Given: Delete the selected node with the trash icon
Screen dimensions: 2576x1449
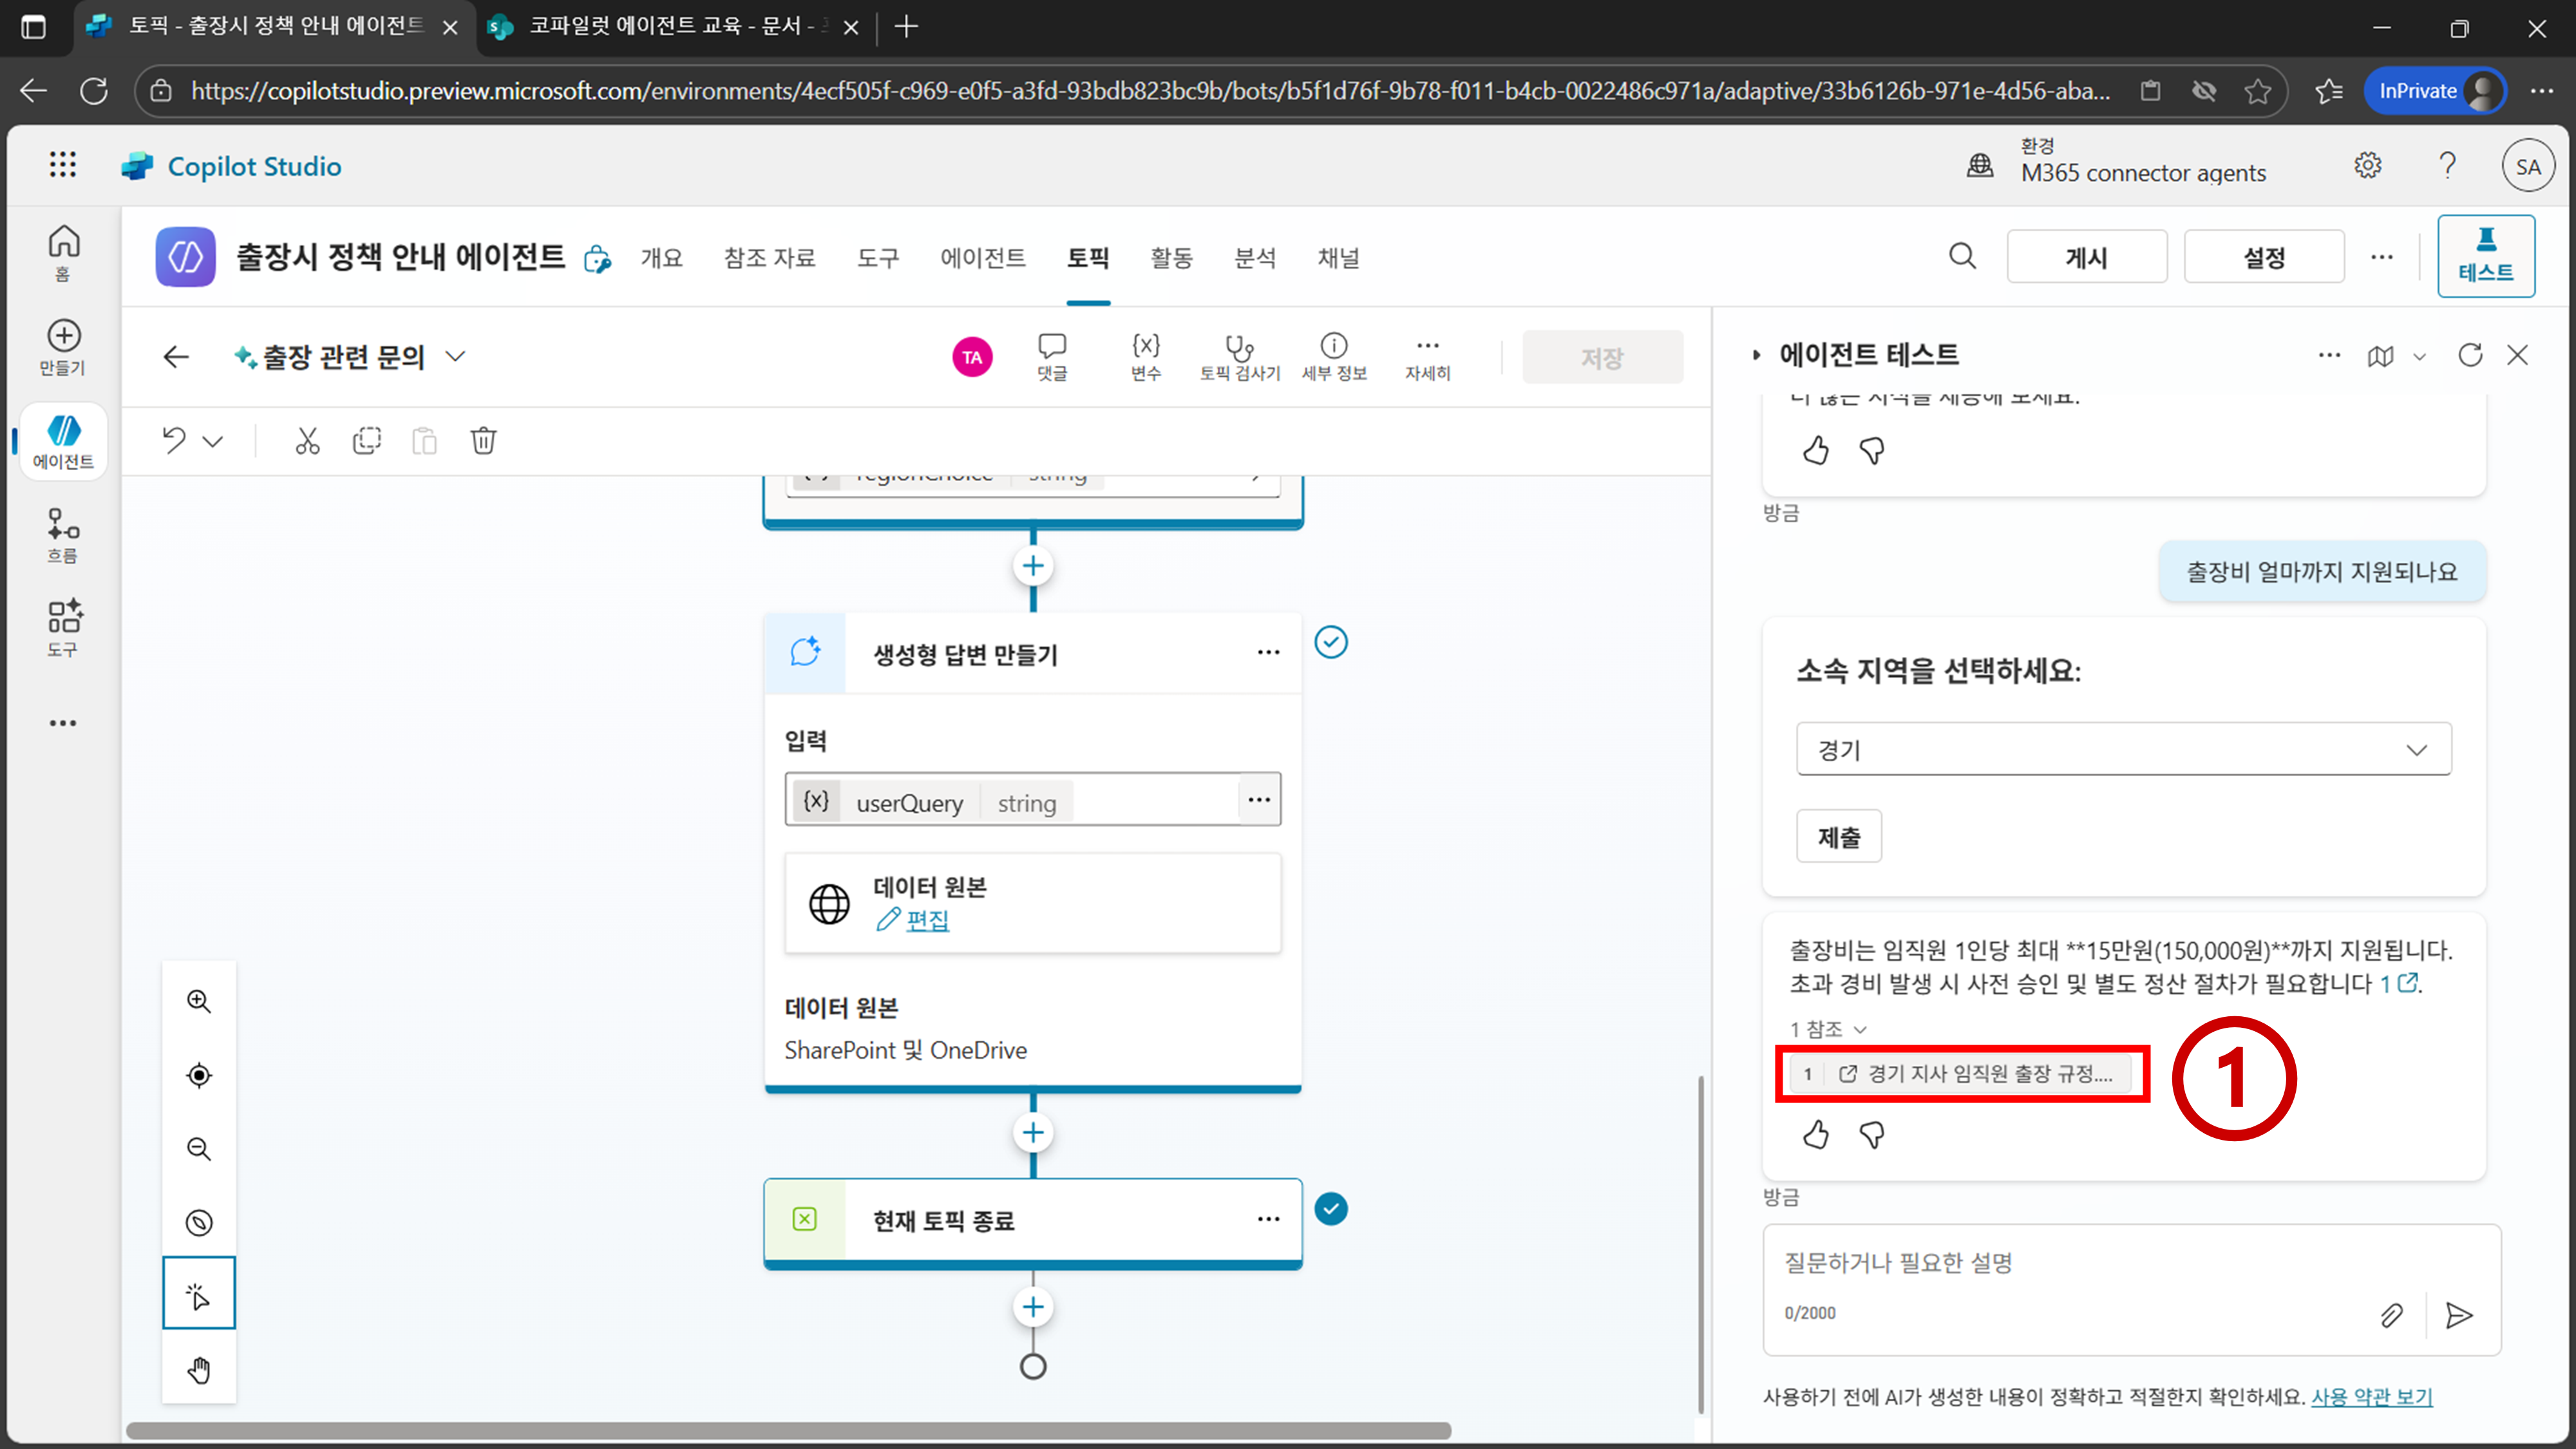Looking at the screenshot, I should (x=483, y=441).
